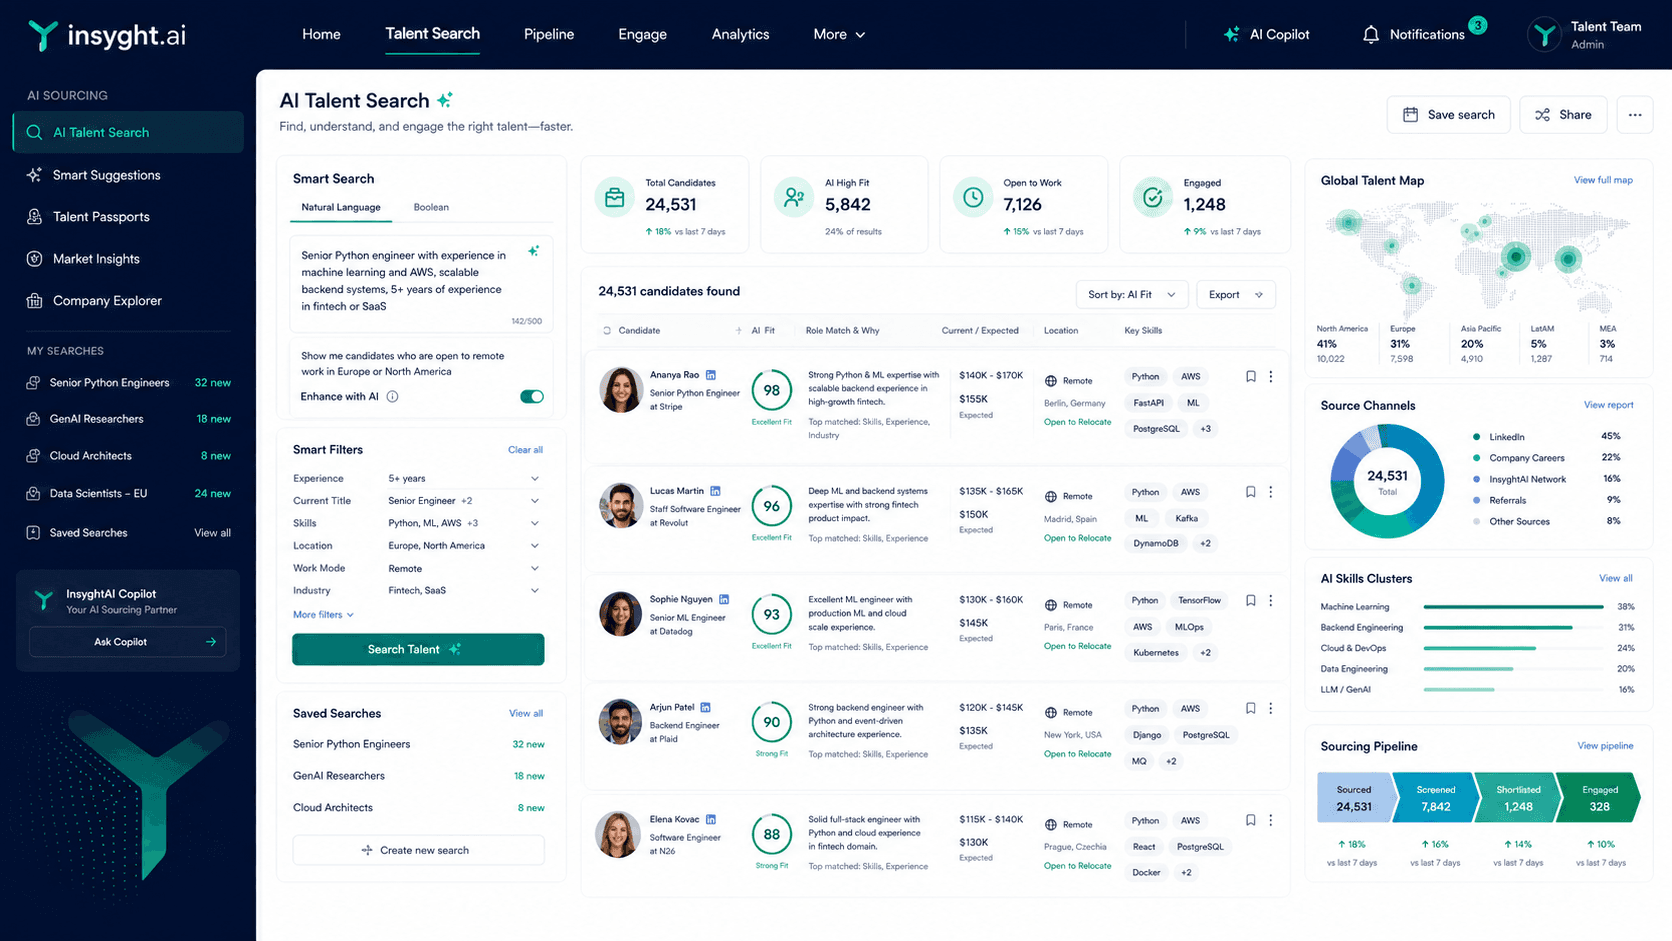Image resolution: width=1672 pixels, height=941 pixels.
Task: Click the Search Talent button
Action: click(x=418, y=649)
